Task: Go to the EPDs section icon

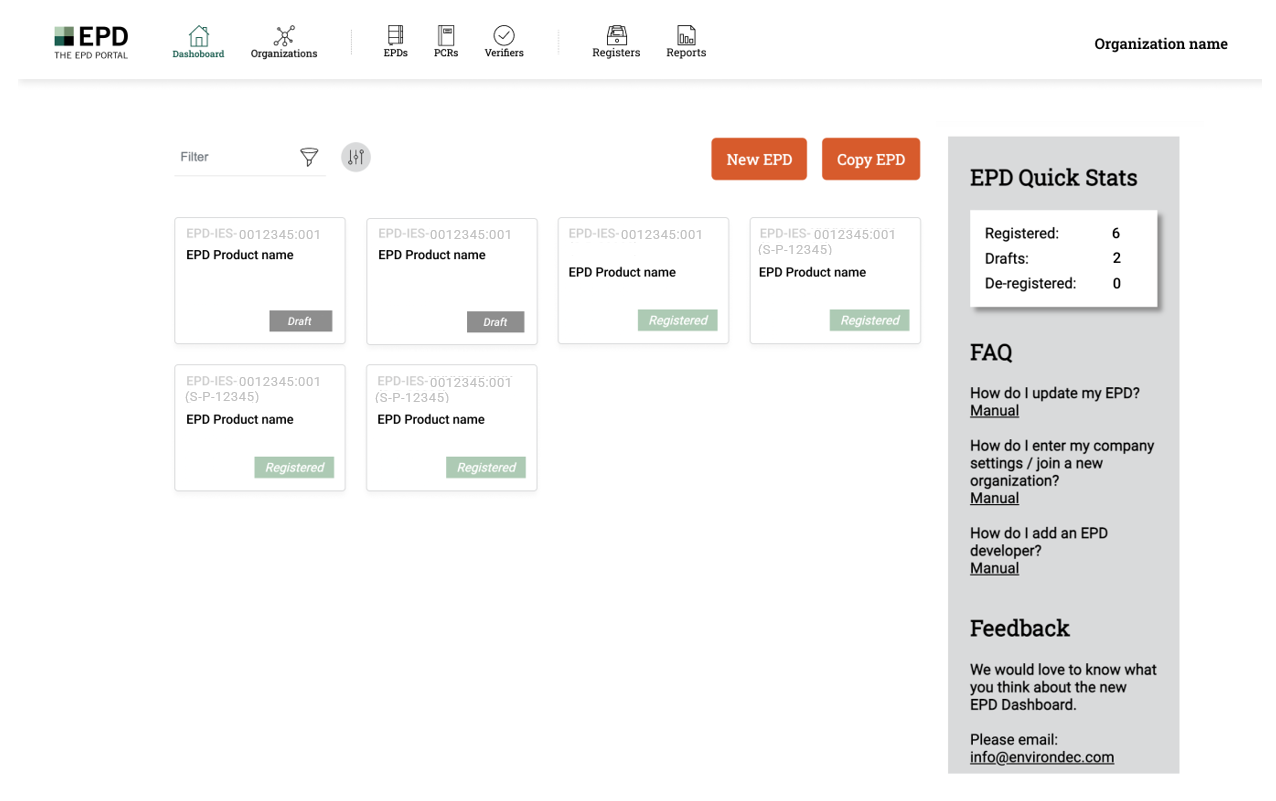Action: pos(395,36)
